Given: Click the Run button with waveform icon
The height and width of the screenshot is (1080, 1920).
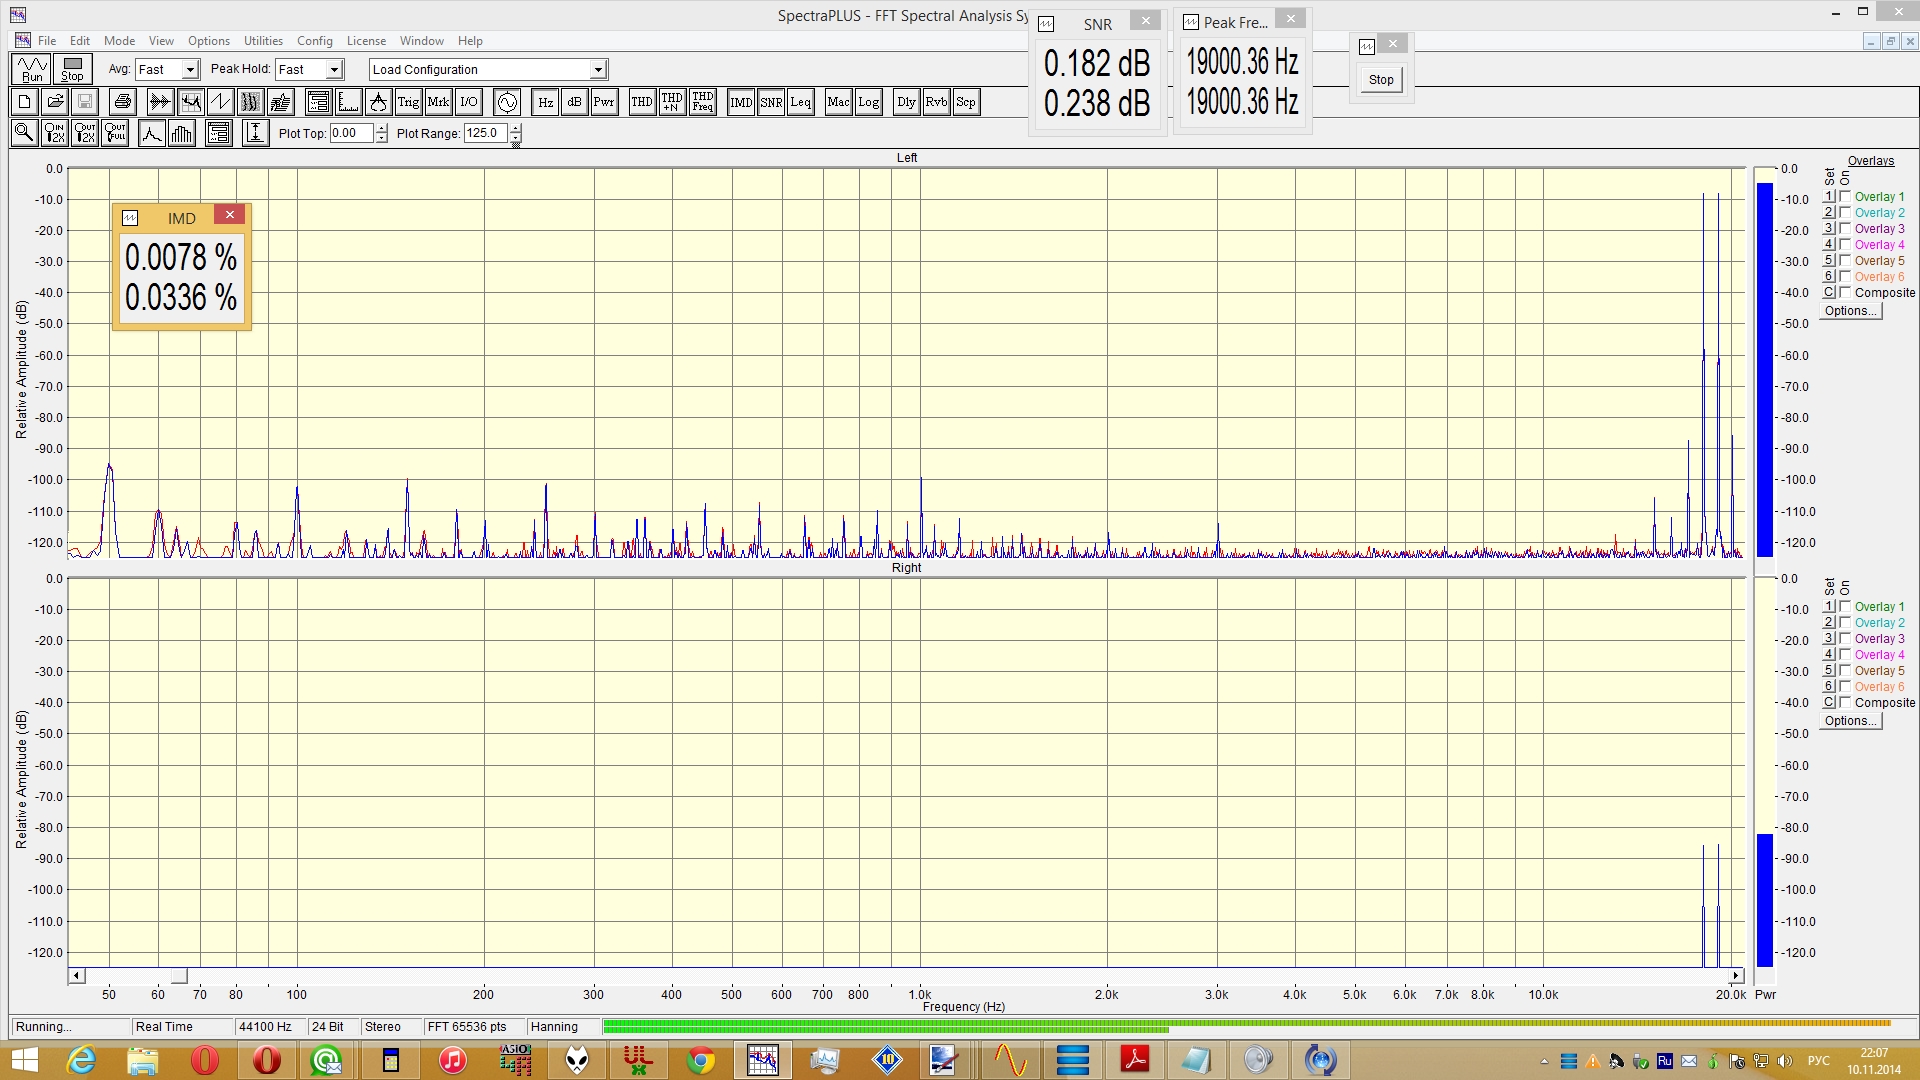Looking at the screenshot, I should coord(32,69).
